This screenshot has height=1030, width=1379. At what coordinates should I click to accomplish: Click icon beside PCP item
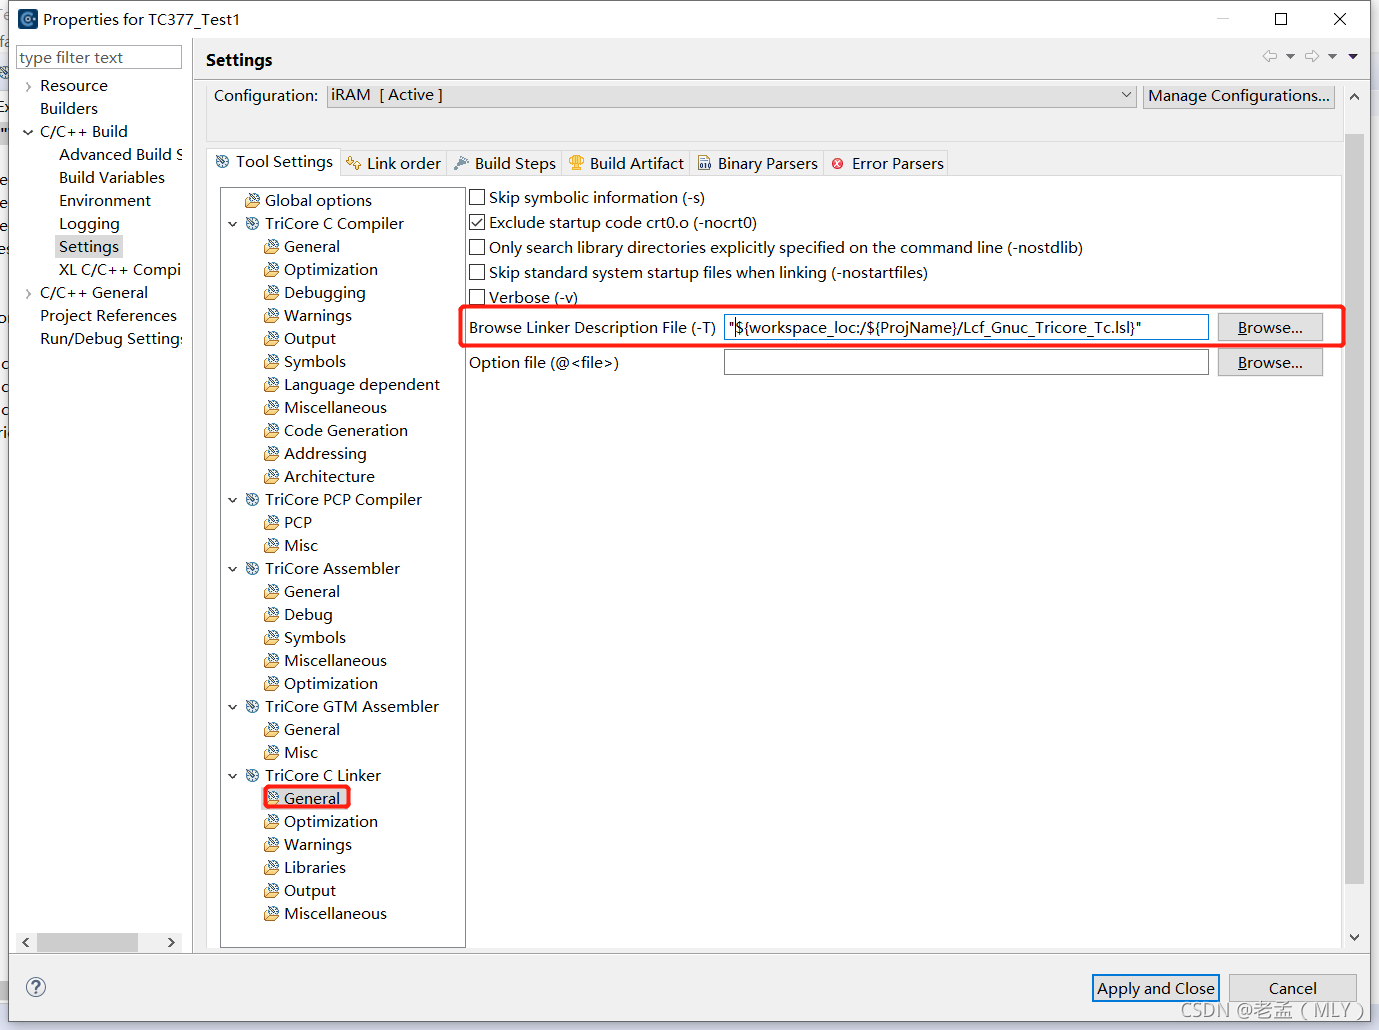pos(271,522)
